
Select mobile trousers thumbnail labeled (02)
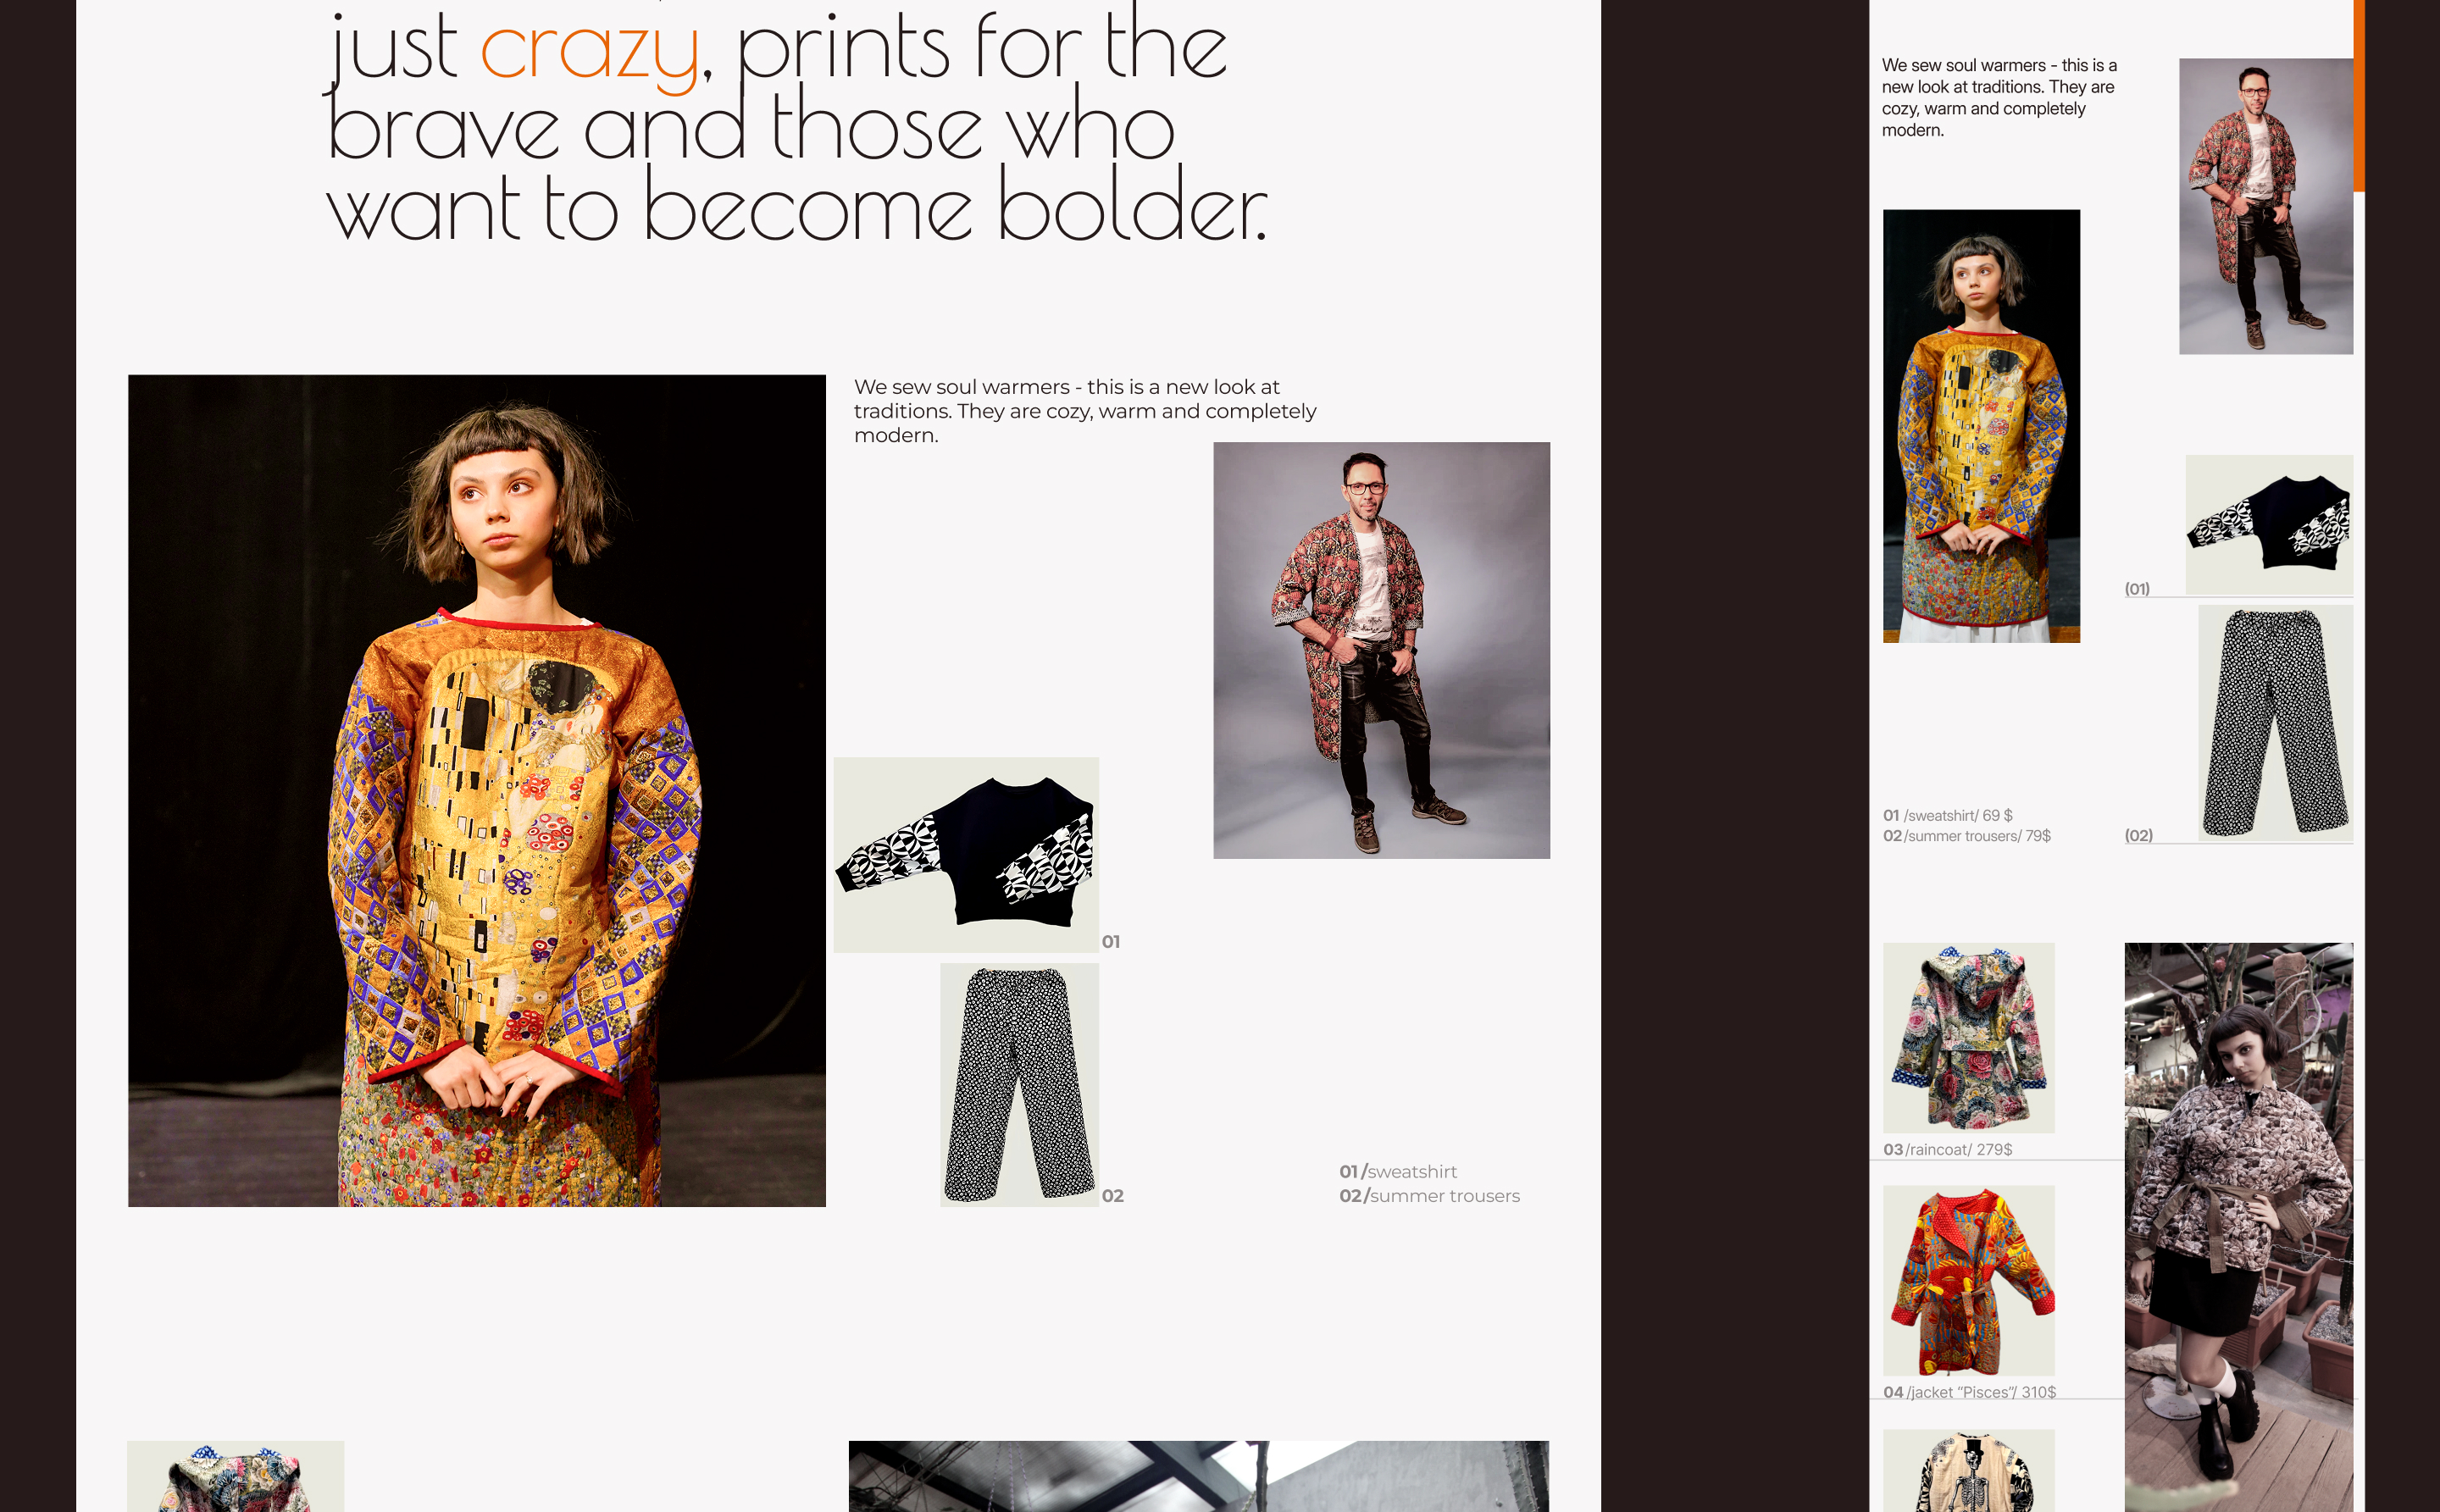[2275, 722]
